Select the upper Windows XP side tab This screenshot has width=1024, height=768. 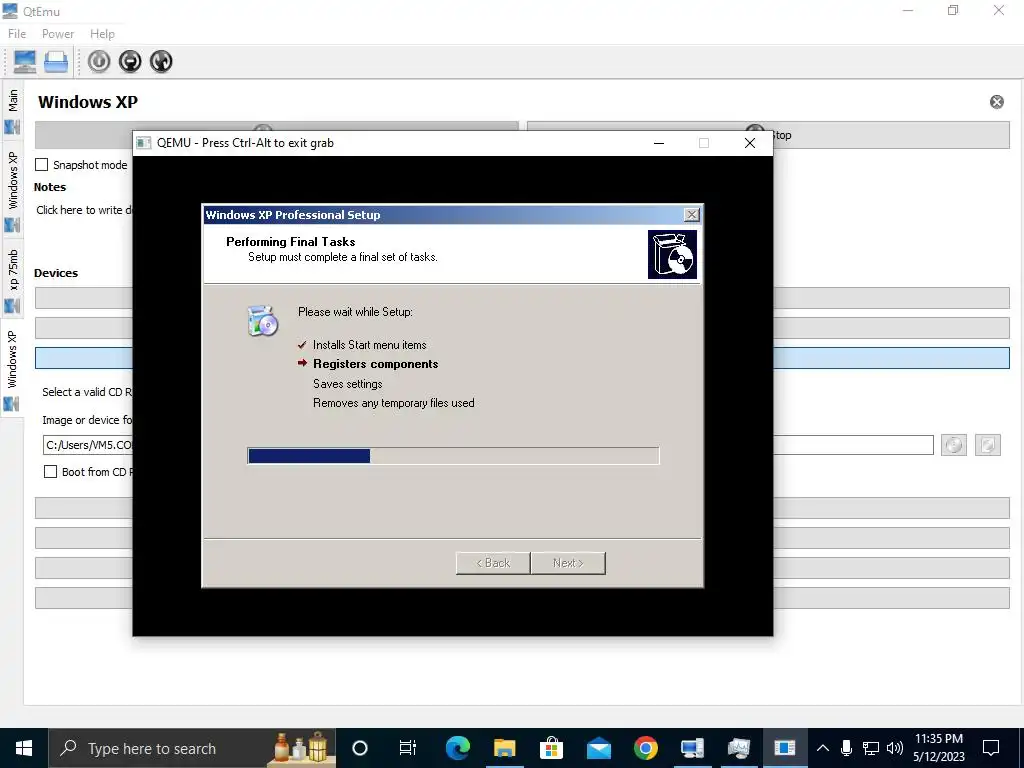coord(12,190)
